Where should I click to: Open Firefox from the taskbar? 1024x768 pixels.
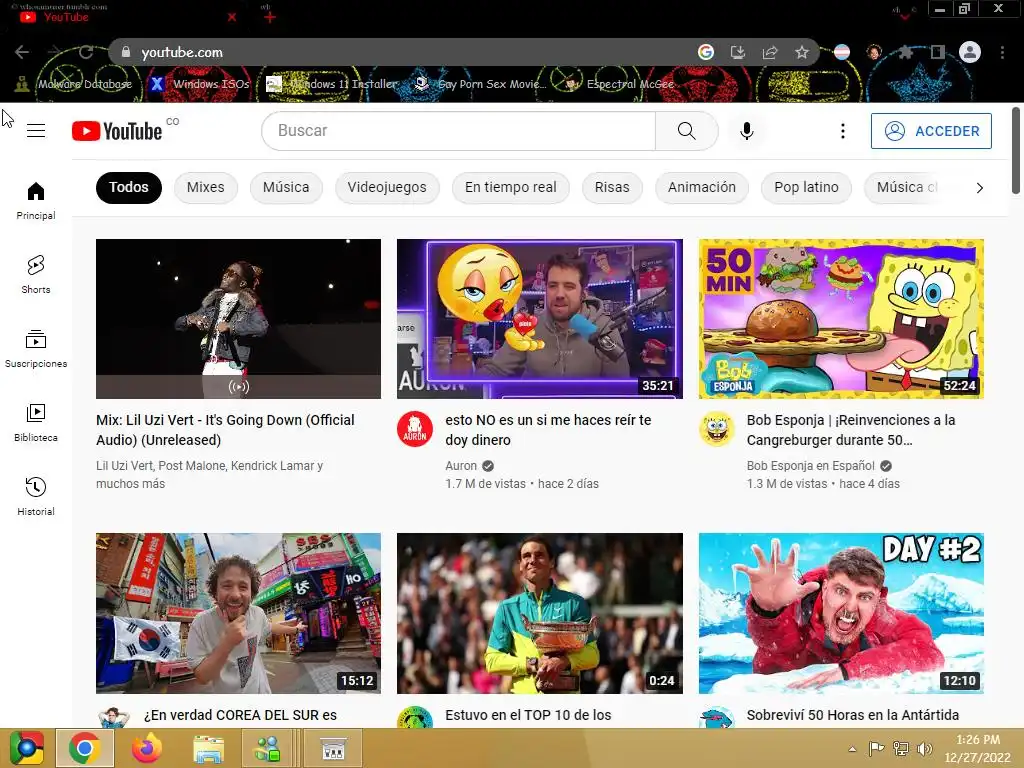click(x=147, y=748)
